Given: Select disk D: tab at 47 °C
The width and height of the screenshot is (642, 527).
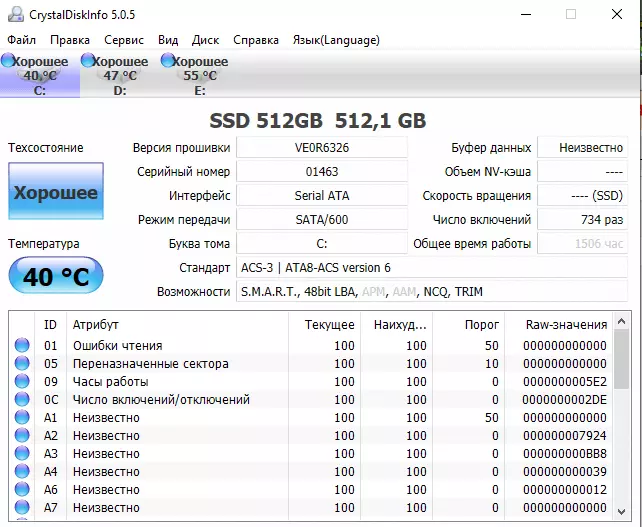Looking at the screenshot, I should [120, 75].
